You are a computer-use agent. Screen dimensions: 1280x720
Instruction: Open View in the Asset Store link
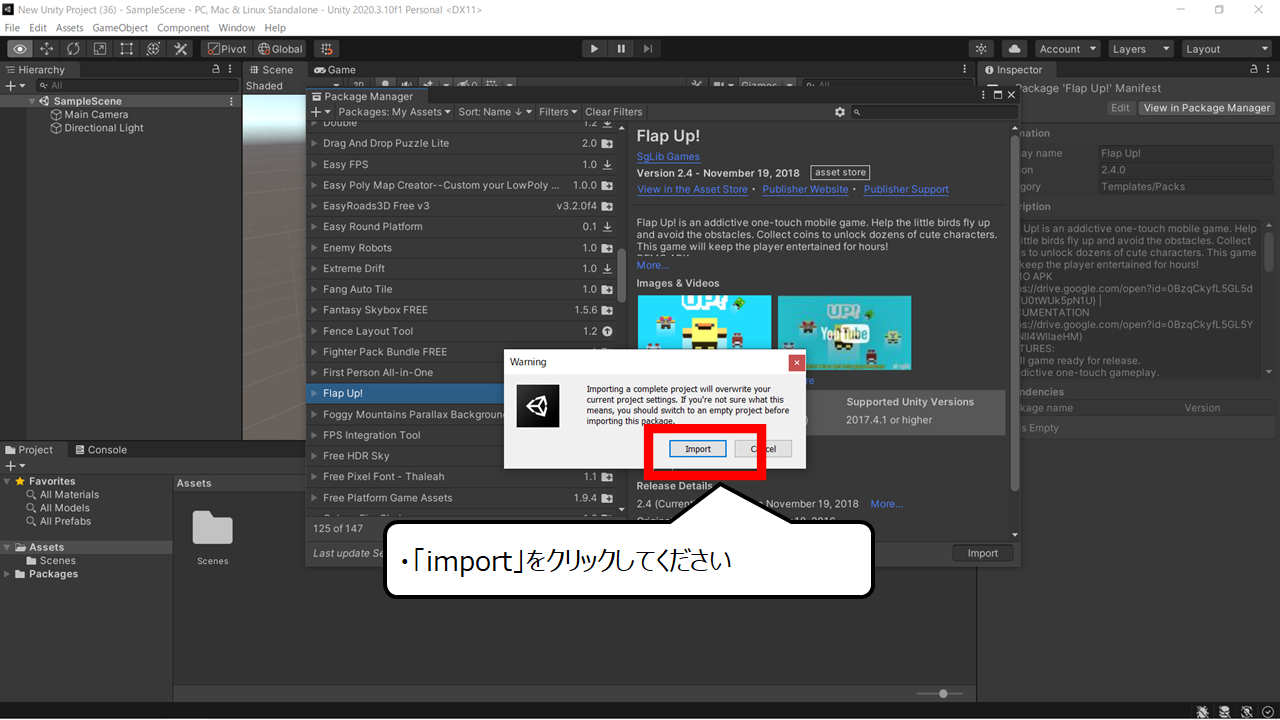coord(692,189)
